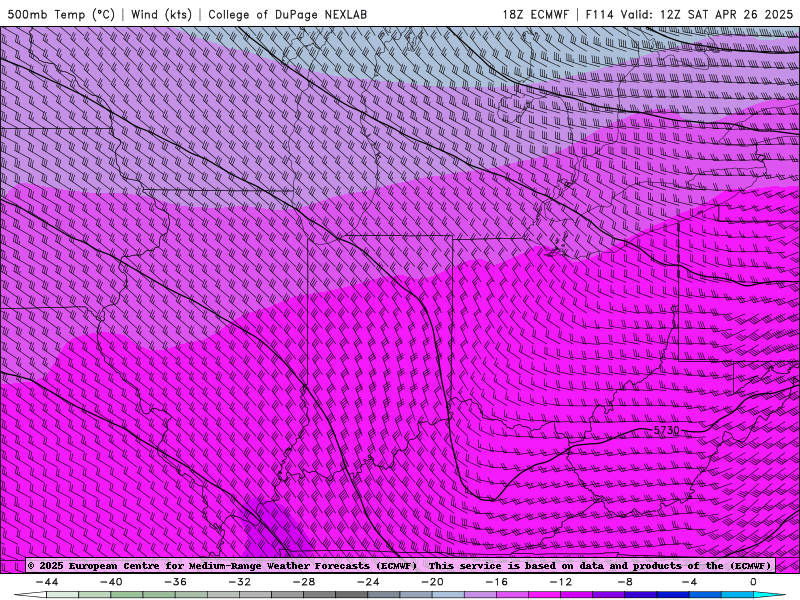The width and height of the screenshot is (800, 600).
Task: Click the -20 color scale label
Action: click(x=432, y=582)
